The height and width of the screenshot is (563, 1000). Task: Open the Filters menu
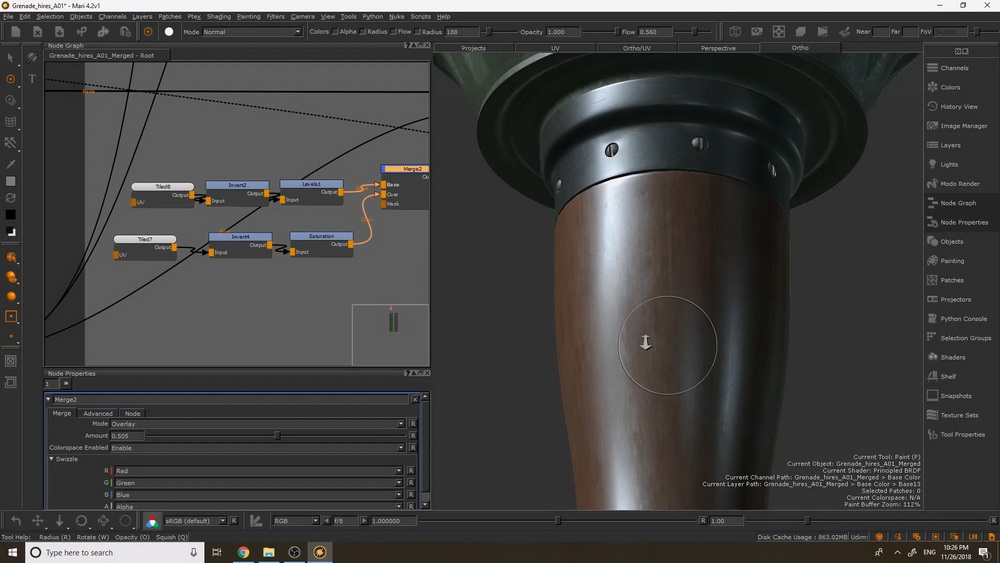coord(276,17)
